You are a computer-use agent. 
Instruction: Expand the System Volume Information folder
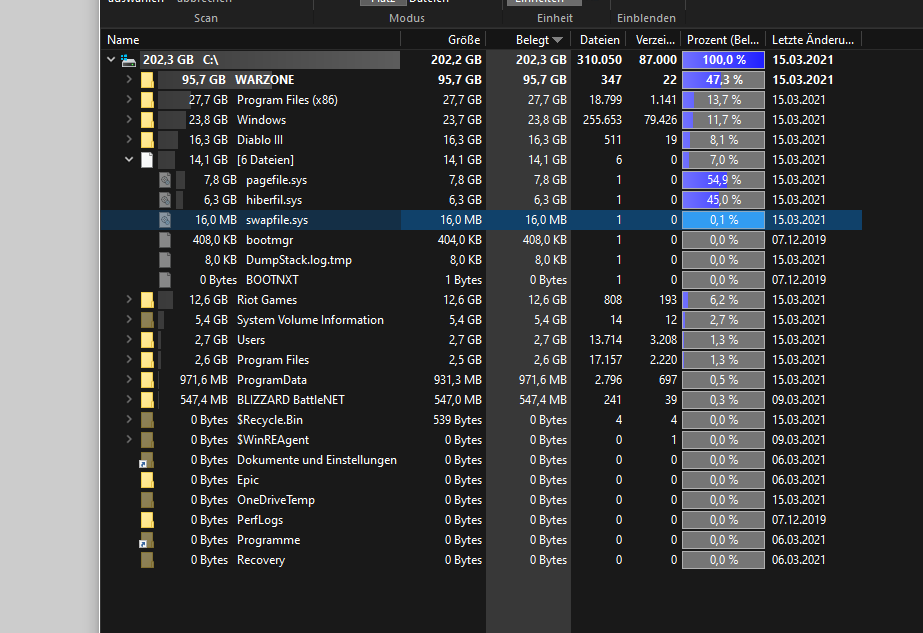[129, 320]
